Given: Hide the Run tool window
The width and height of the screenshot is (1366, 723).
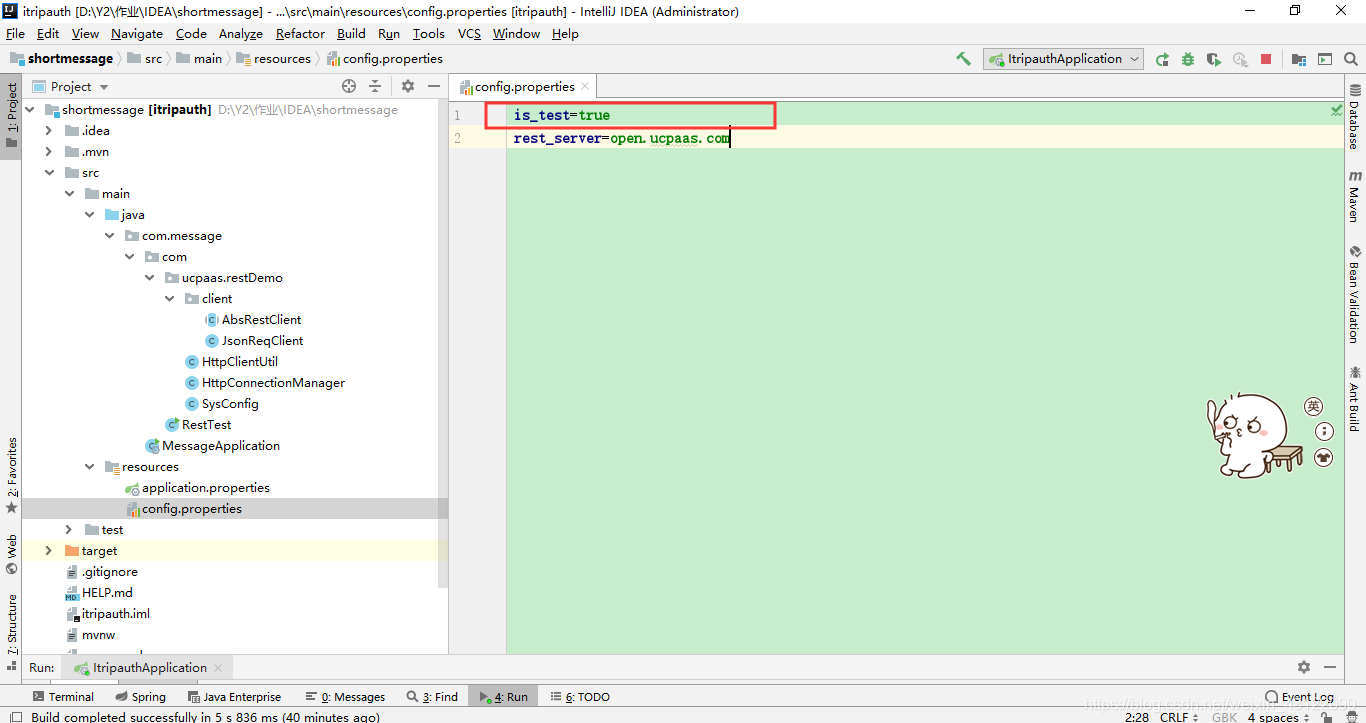Looking at the screenshot, I should [1330, 667].
